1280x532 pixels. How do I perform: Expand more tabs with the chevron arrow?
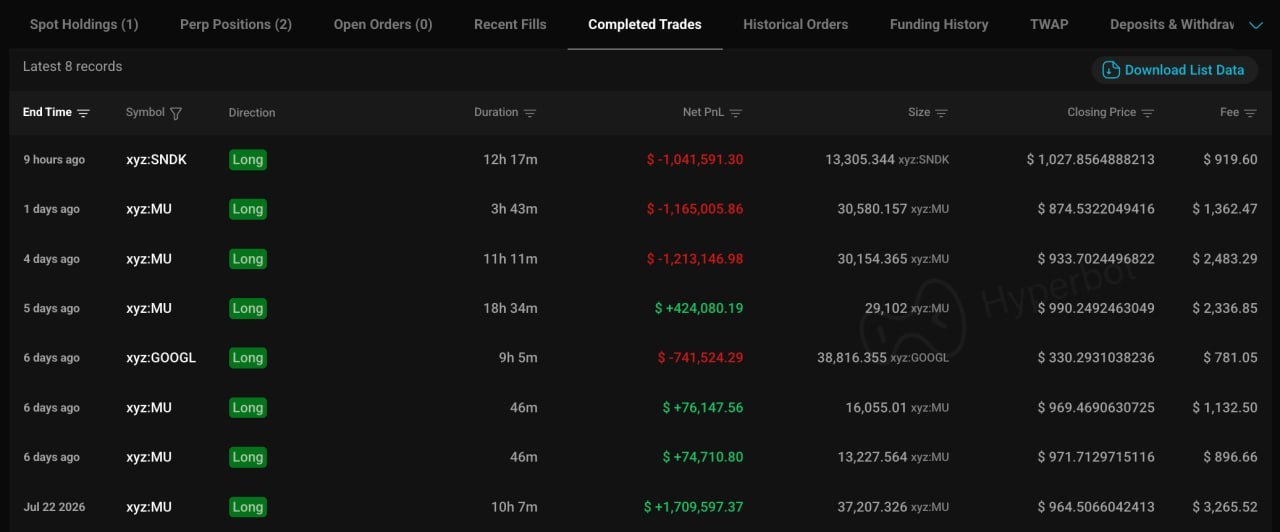pyautogui.click(x=1256, y=25)
